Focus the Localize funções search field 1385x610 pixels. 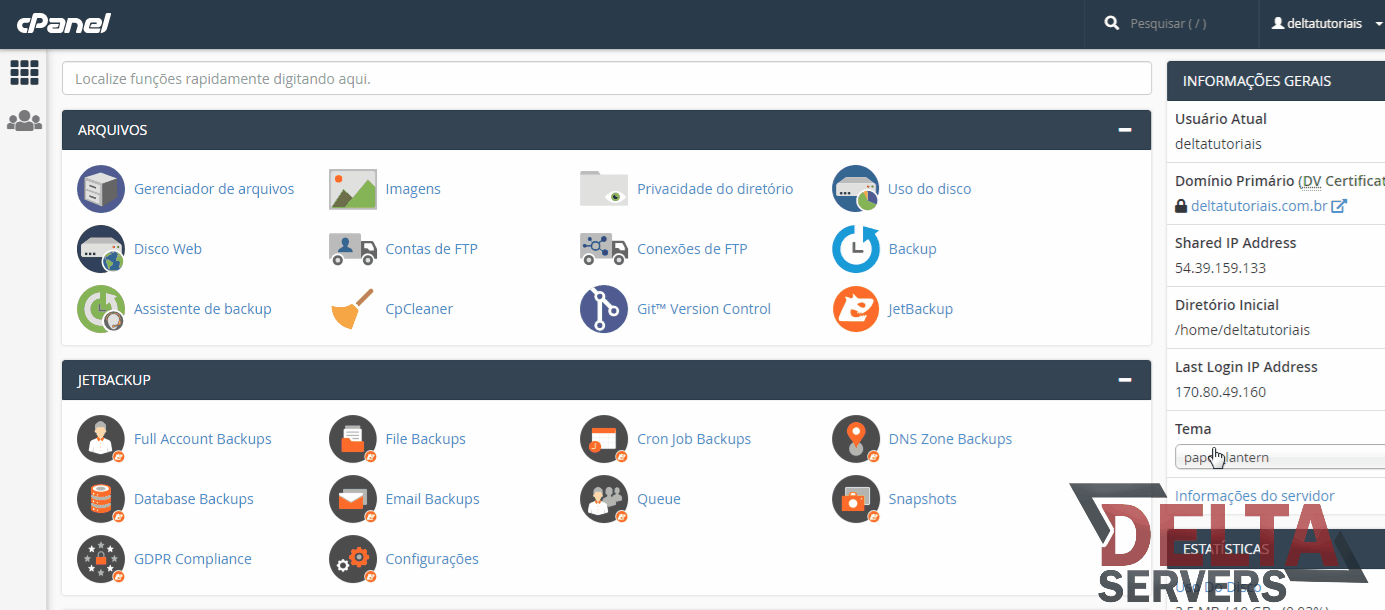click(606, 78)
